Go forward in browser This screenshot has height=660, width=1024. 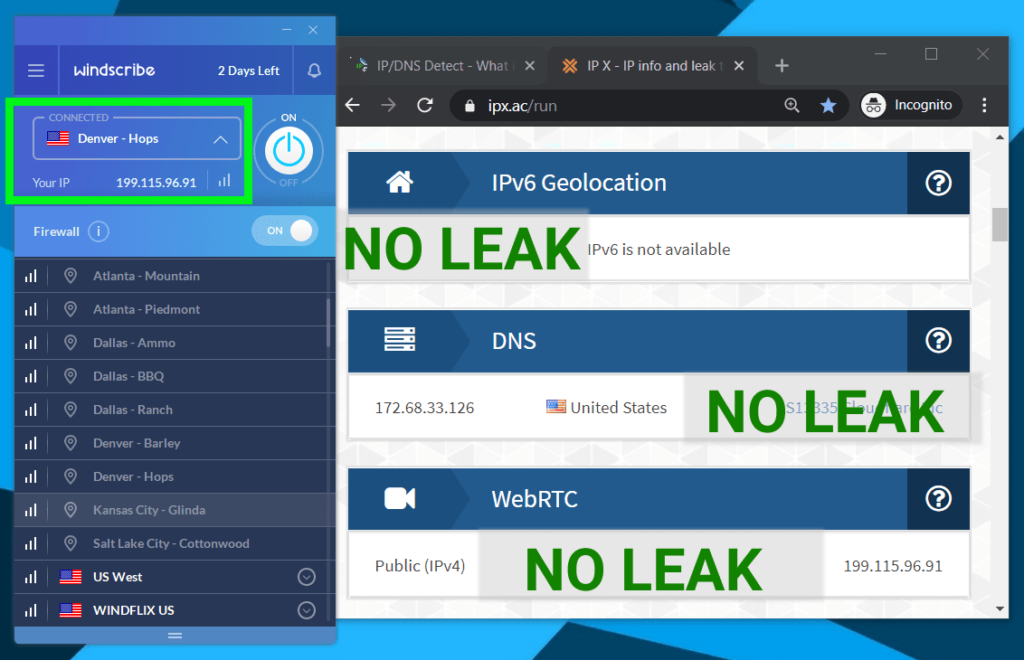389,105
